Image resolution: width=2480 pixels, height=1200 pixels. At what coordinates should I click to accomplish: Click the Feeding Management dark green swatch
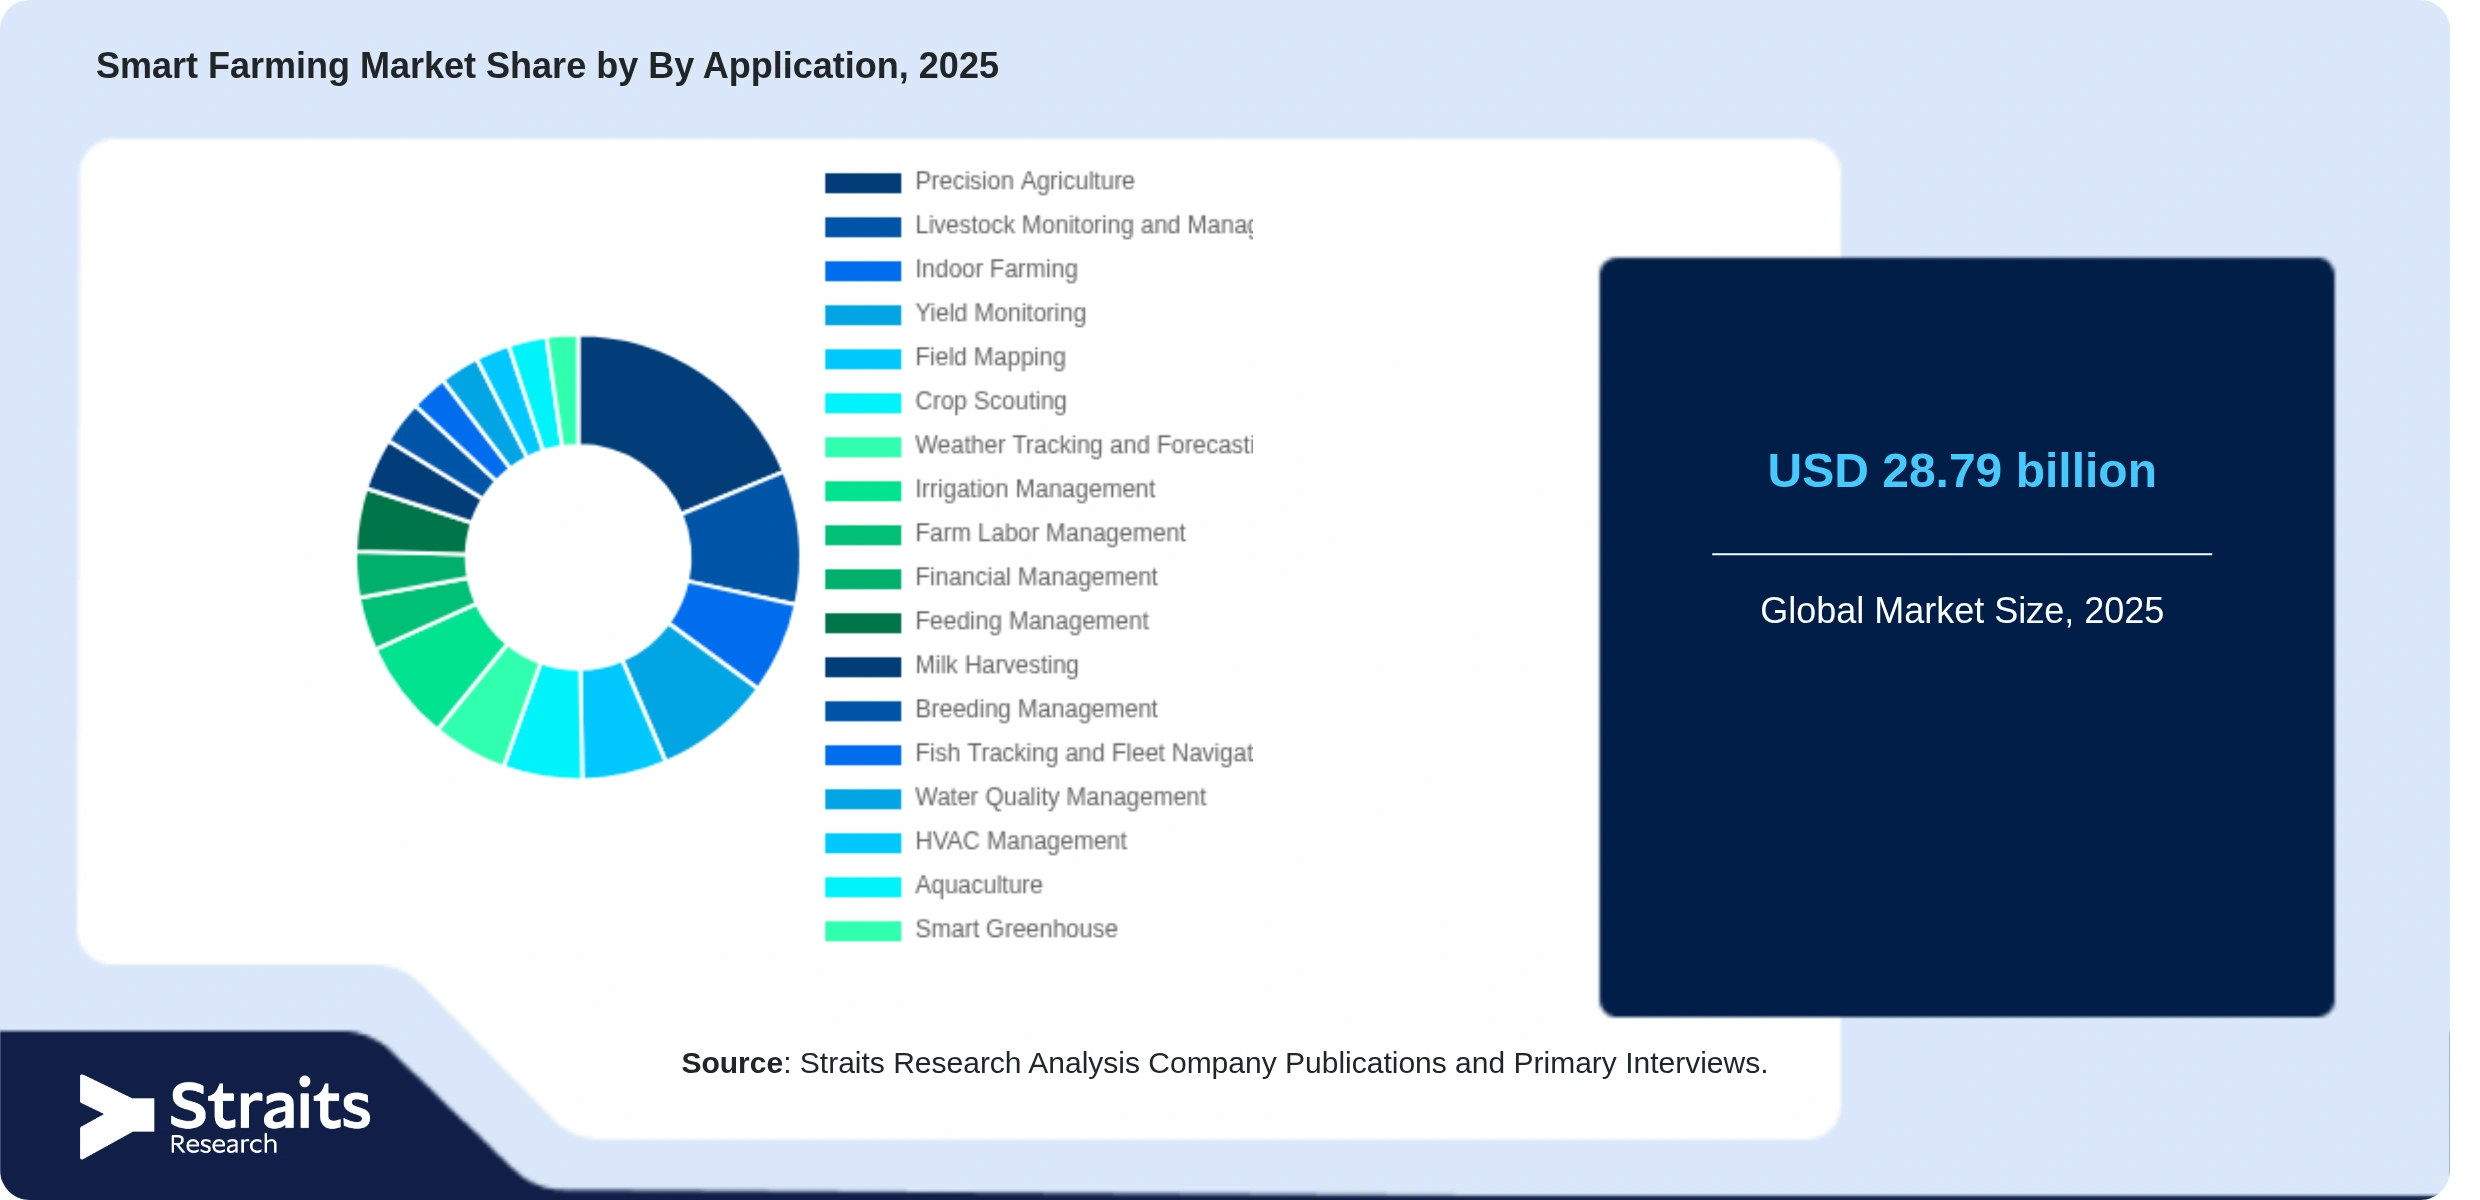click(862, 623)
